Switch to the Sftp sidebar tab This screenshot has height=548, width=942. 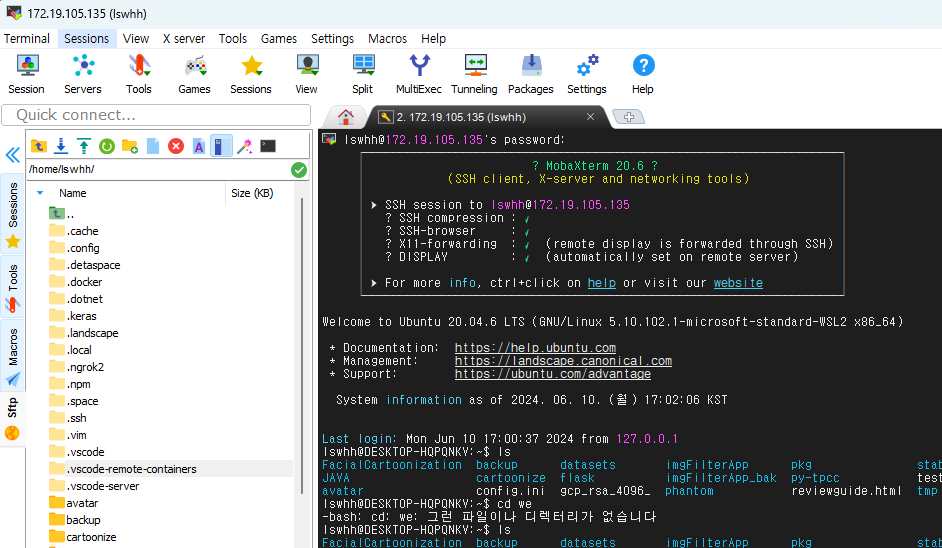(13, 418)
